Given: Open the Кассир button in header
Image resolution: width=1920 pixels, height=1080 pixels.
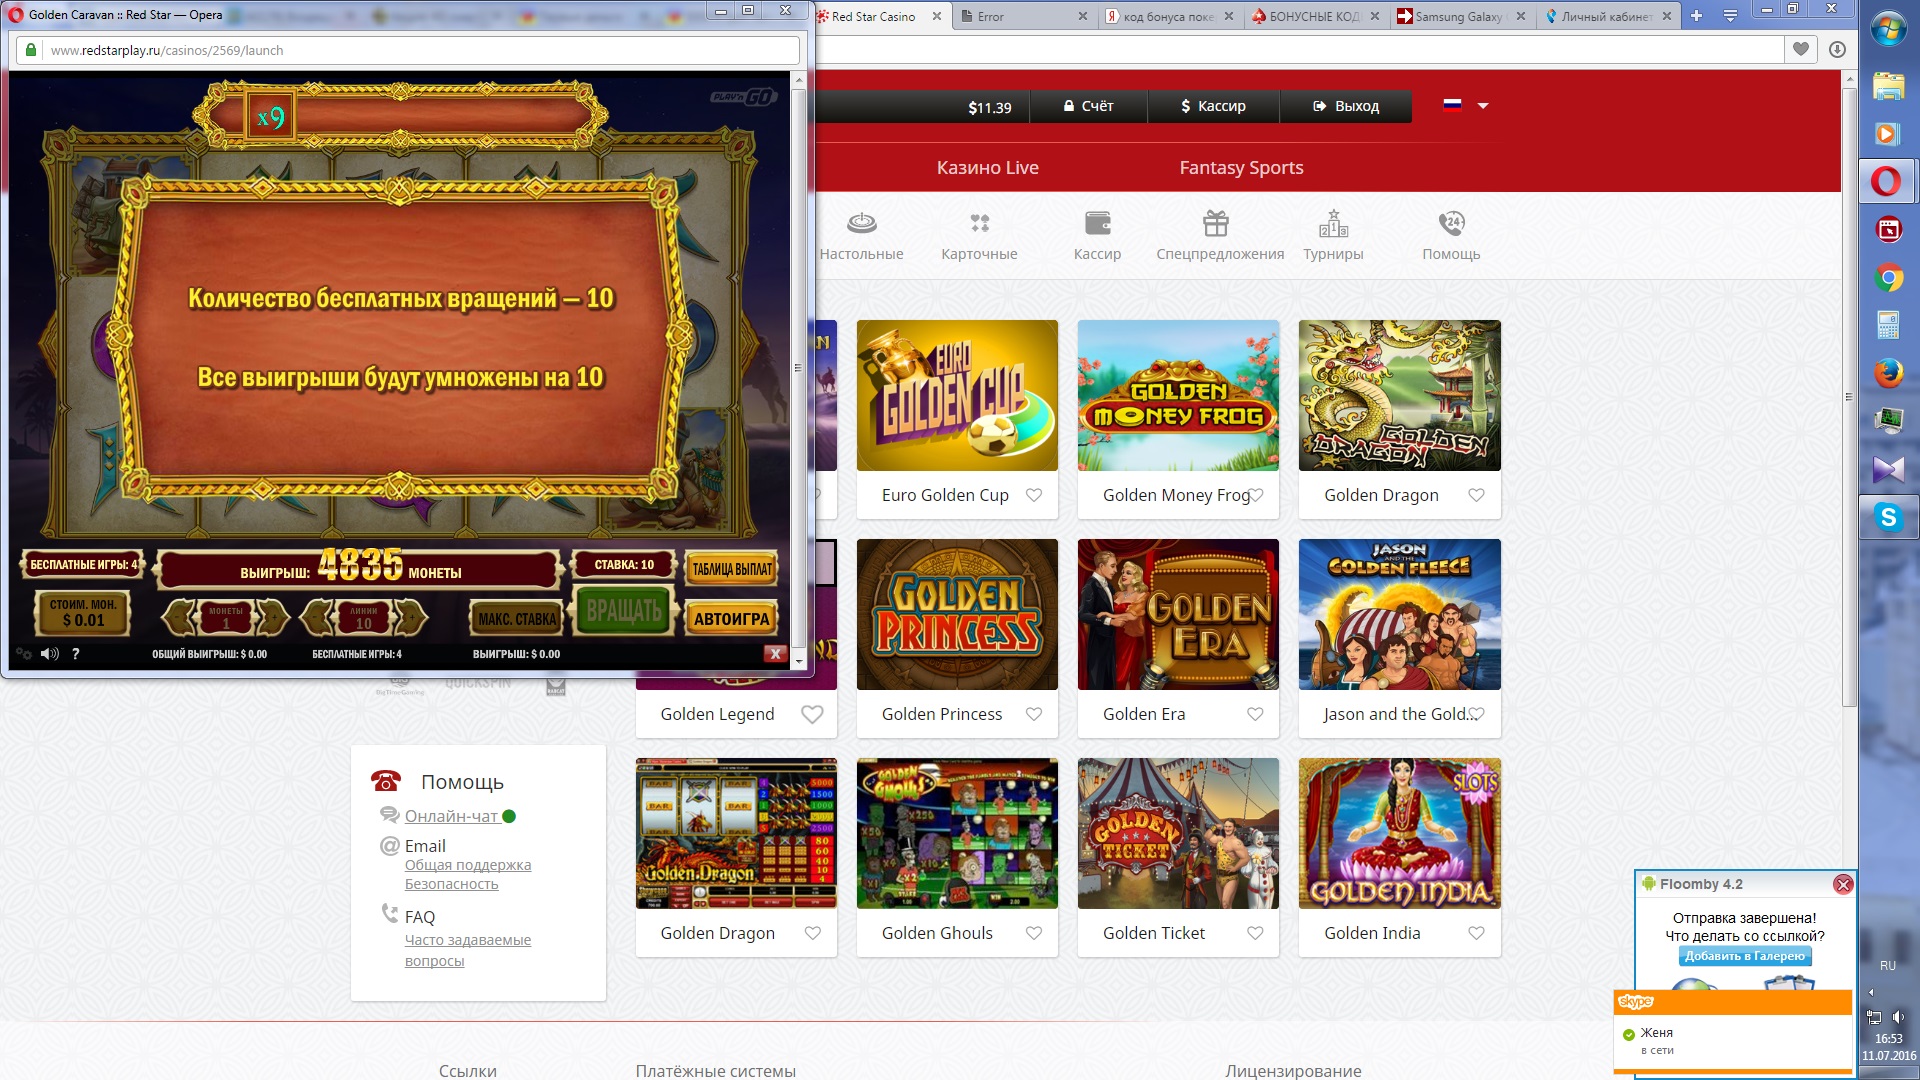Looking at the screenshot, I should 1213,106.
